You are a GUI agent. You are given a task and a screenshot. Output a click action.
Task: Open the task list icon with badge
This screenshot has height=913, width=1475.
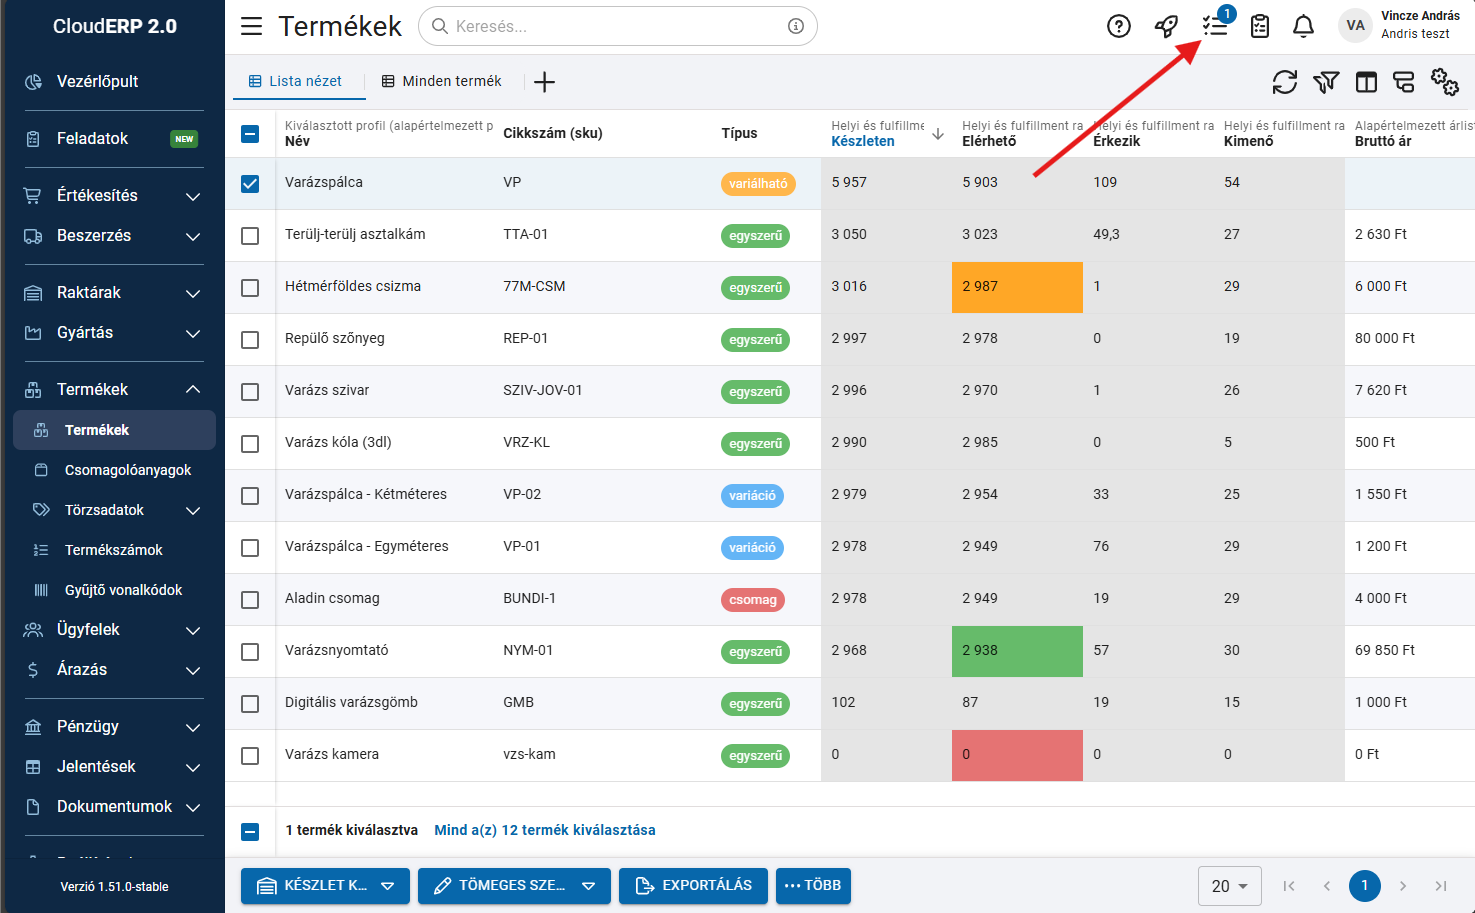click(1215, 26)
